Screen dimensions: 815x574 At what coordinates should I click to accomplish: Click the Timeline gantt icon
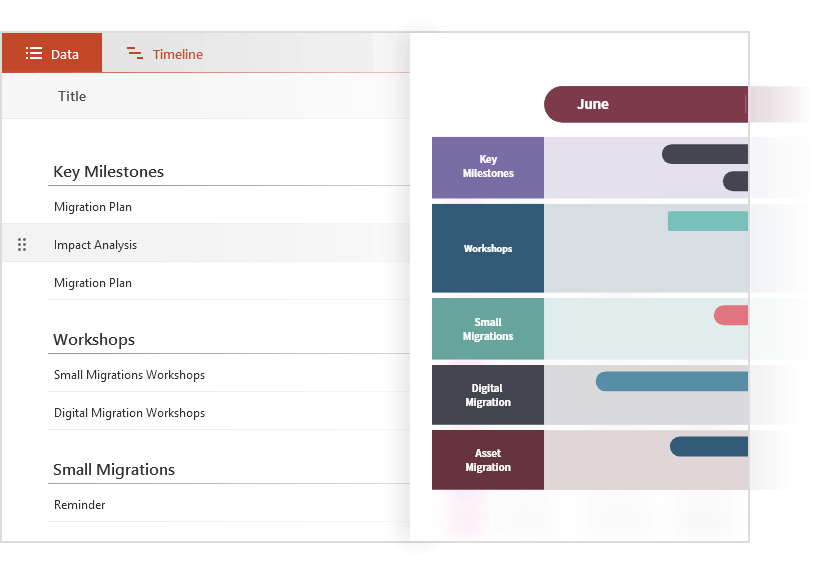(135, 54)
